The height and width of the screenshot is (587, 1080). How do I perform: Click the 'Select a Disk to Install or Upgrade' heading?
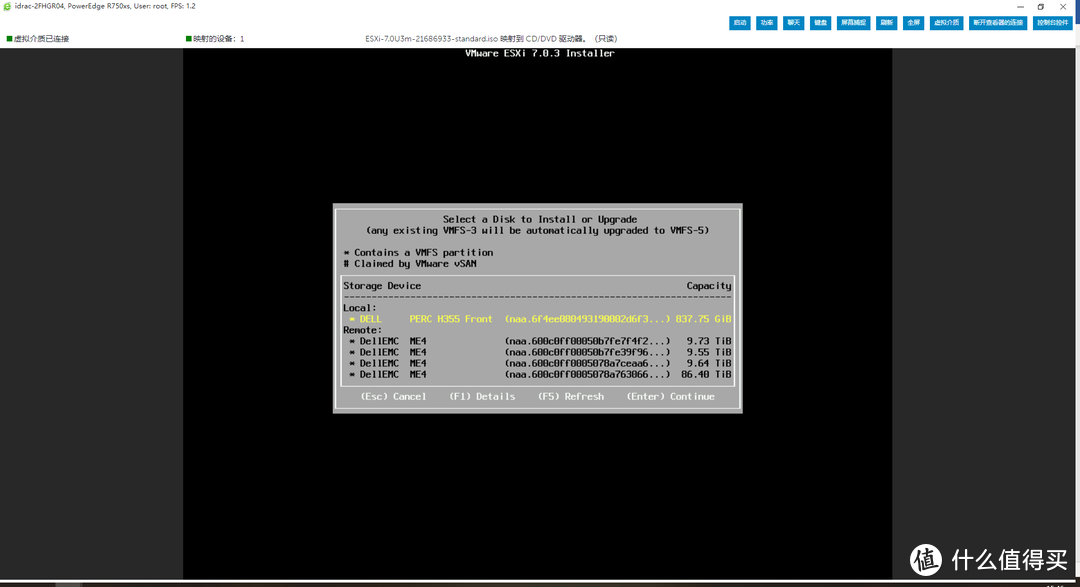[x=540, y=219]
